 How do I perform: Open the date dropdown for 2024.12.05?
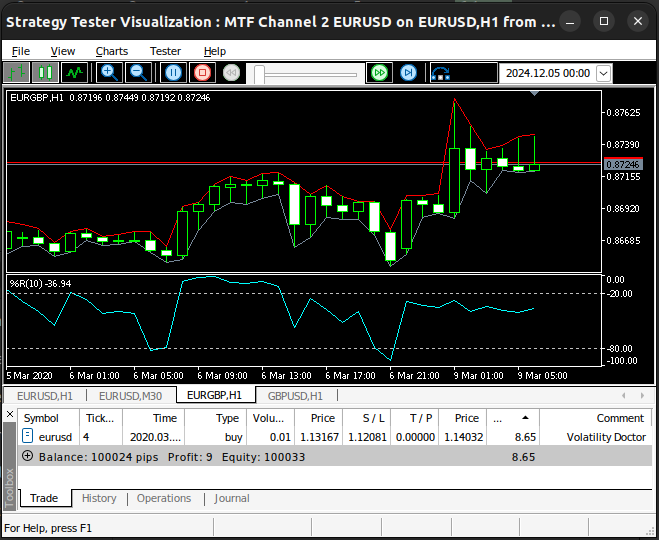(x=604, y=74)
